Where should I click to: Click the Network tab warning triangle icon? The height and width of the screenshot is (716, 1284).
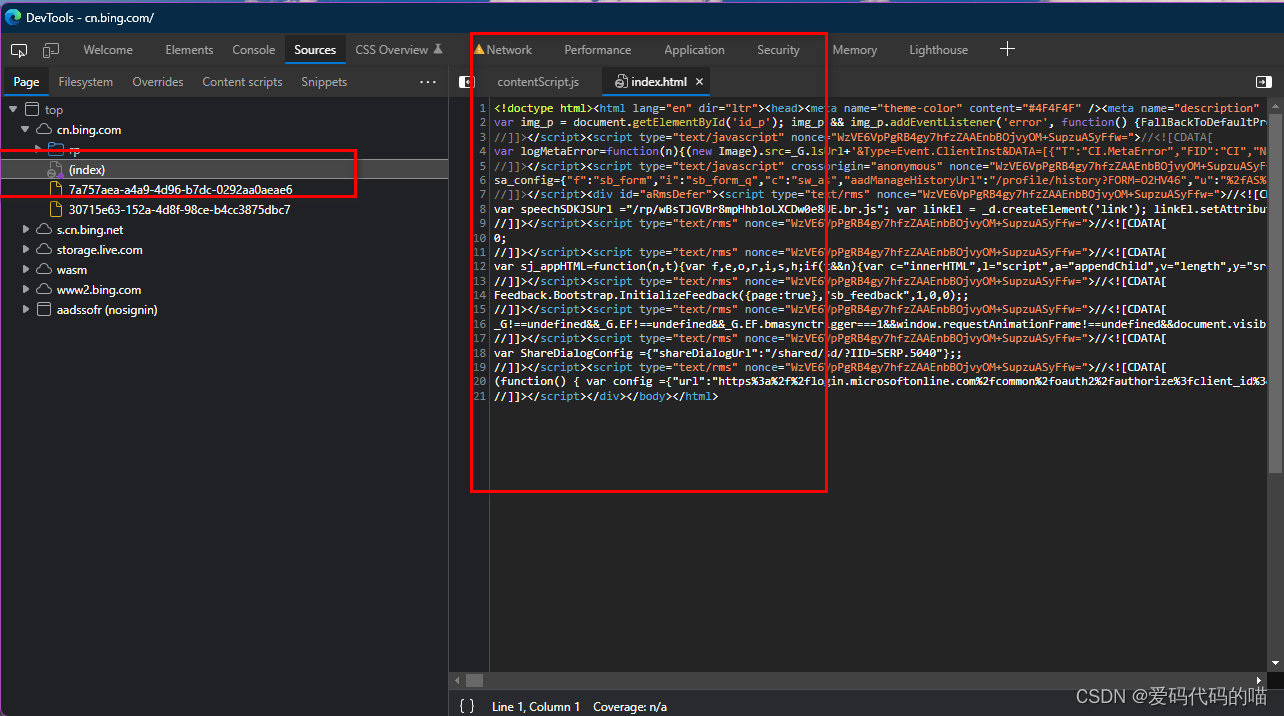479,49
